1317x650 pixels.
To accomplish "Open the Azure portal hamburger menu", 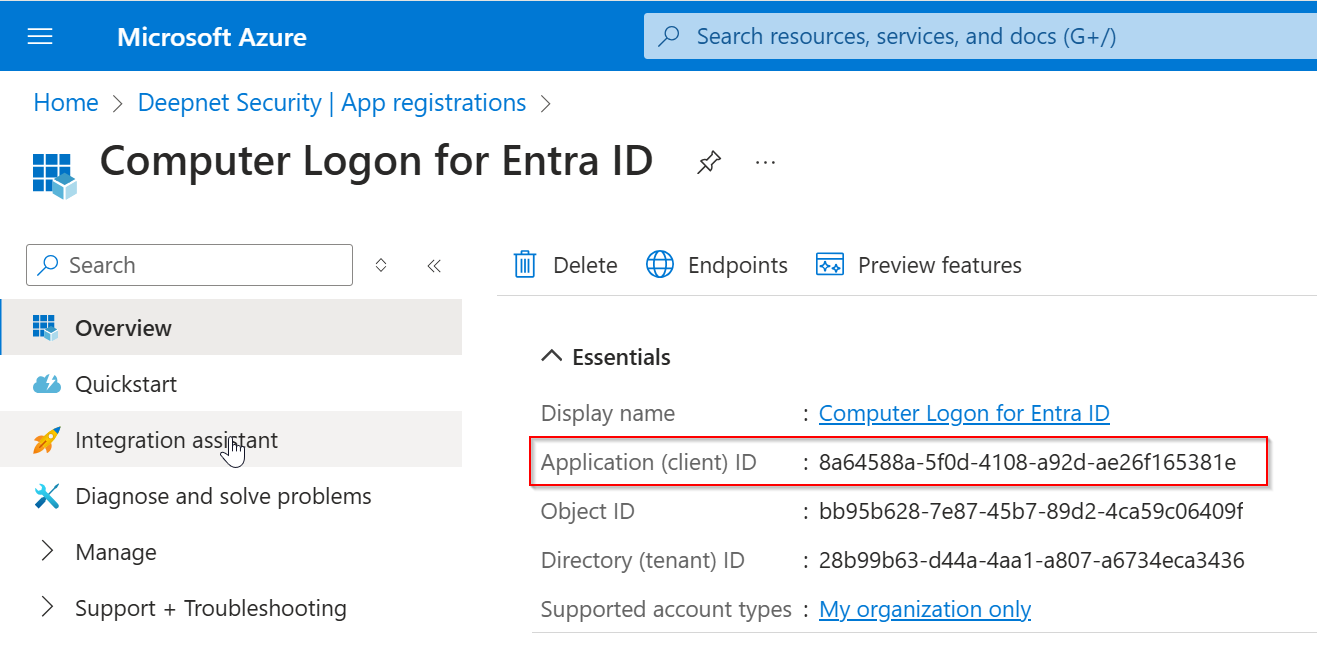I will (x=40, y=37).
